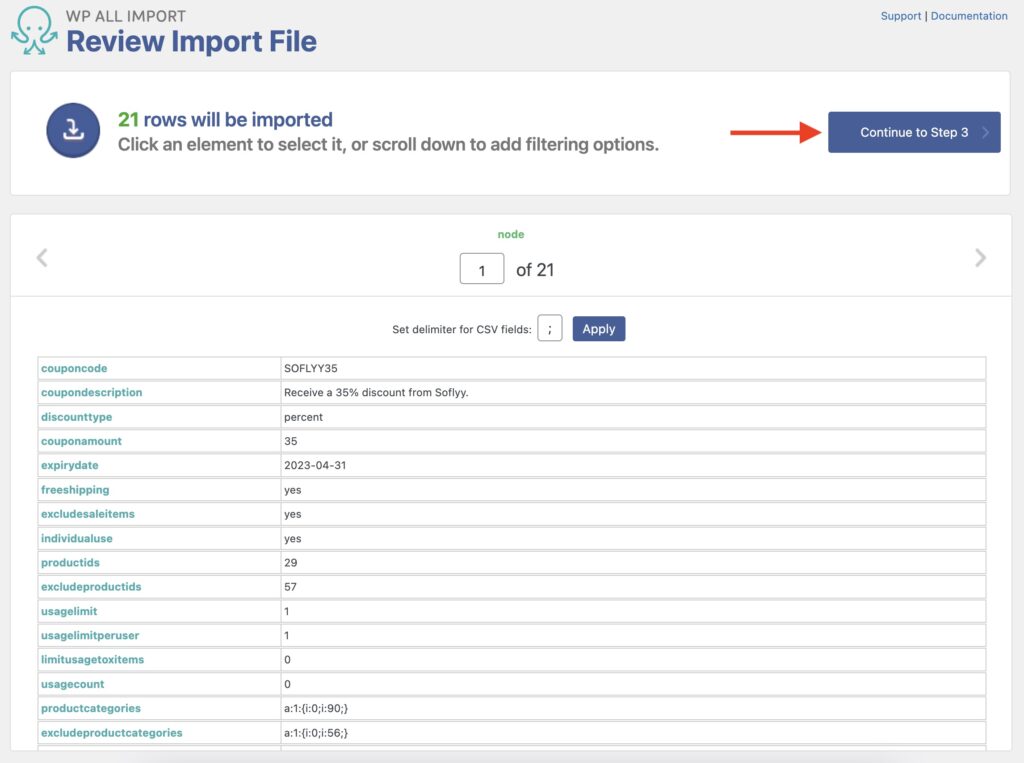The width and height of the screenshot is (1024, 763).
Task: Select the expirydate element
Action: click(69, 465)
